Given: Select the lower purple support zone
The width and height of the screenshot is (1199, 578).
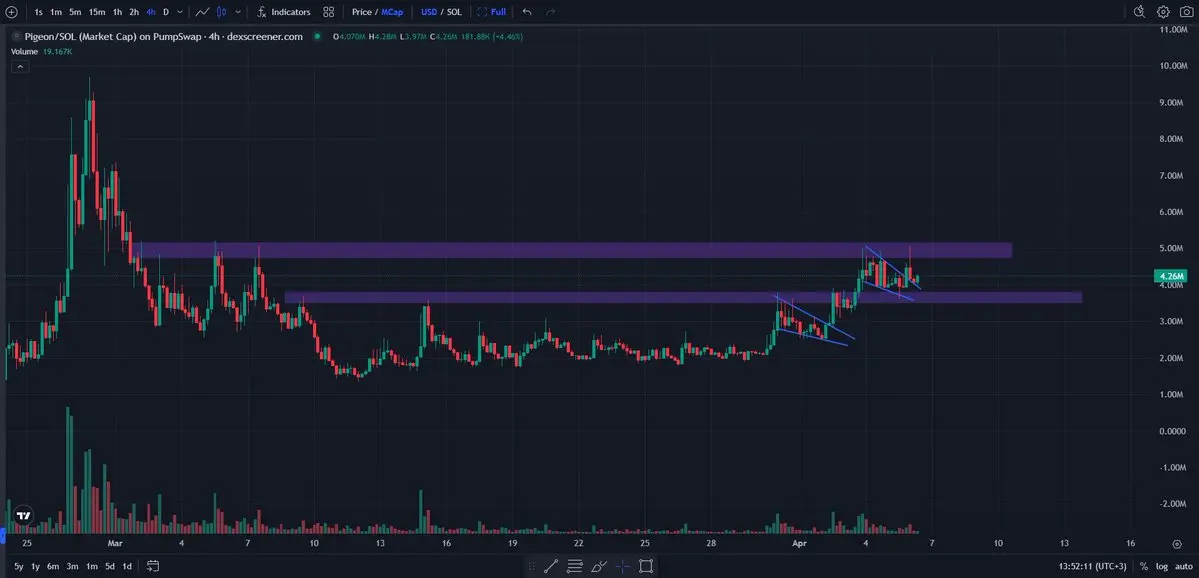Looking at the screenshot, I should [683, 297].
